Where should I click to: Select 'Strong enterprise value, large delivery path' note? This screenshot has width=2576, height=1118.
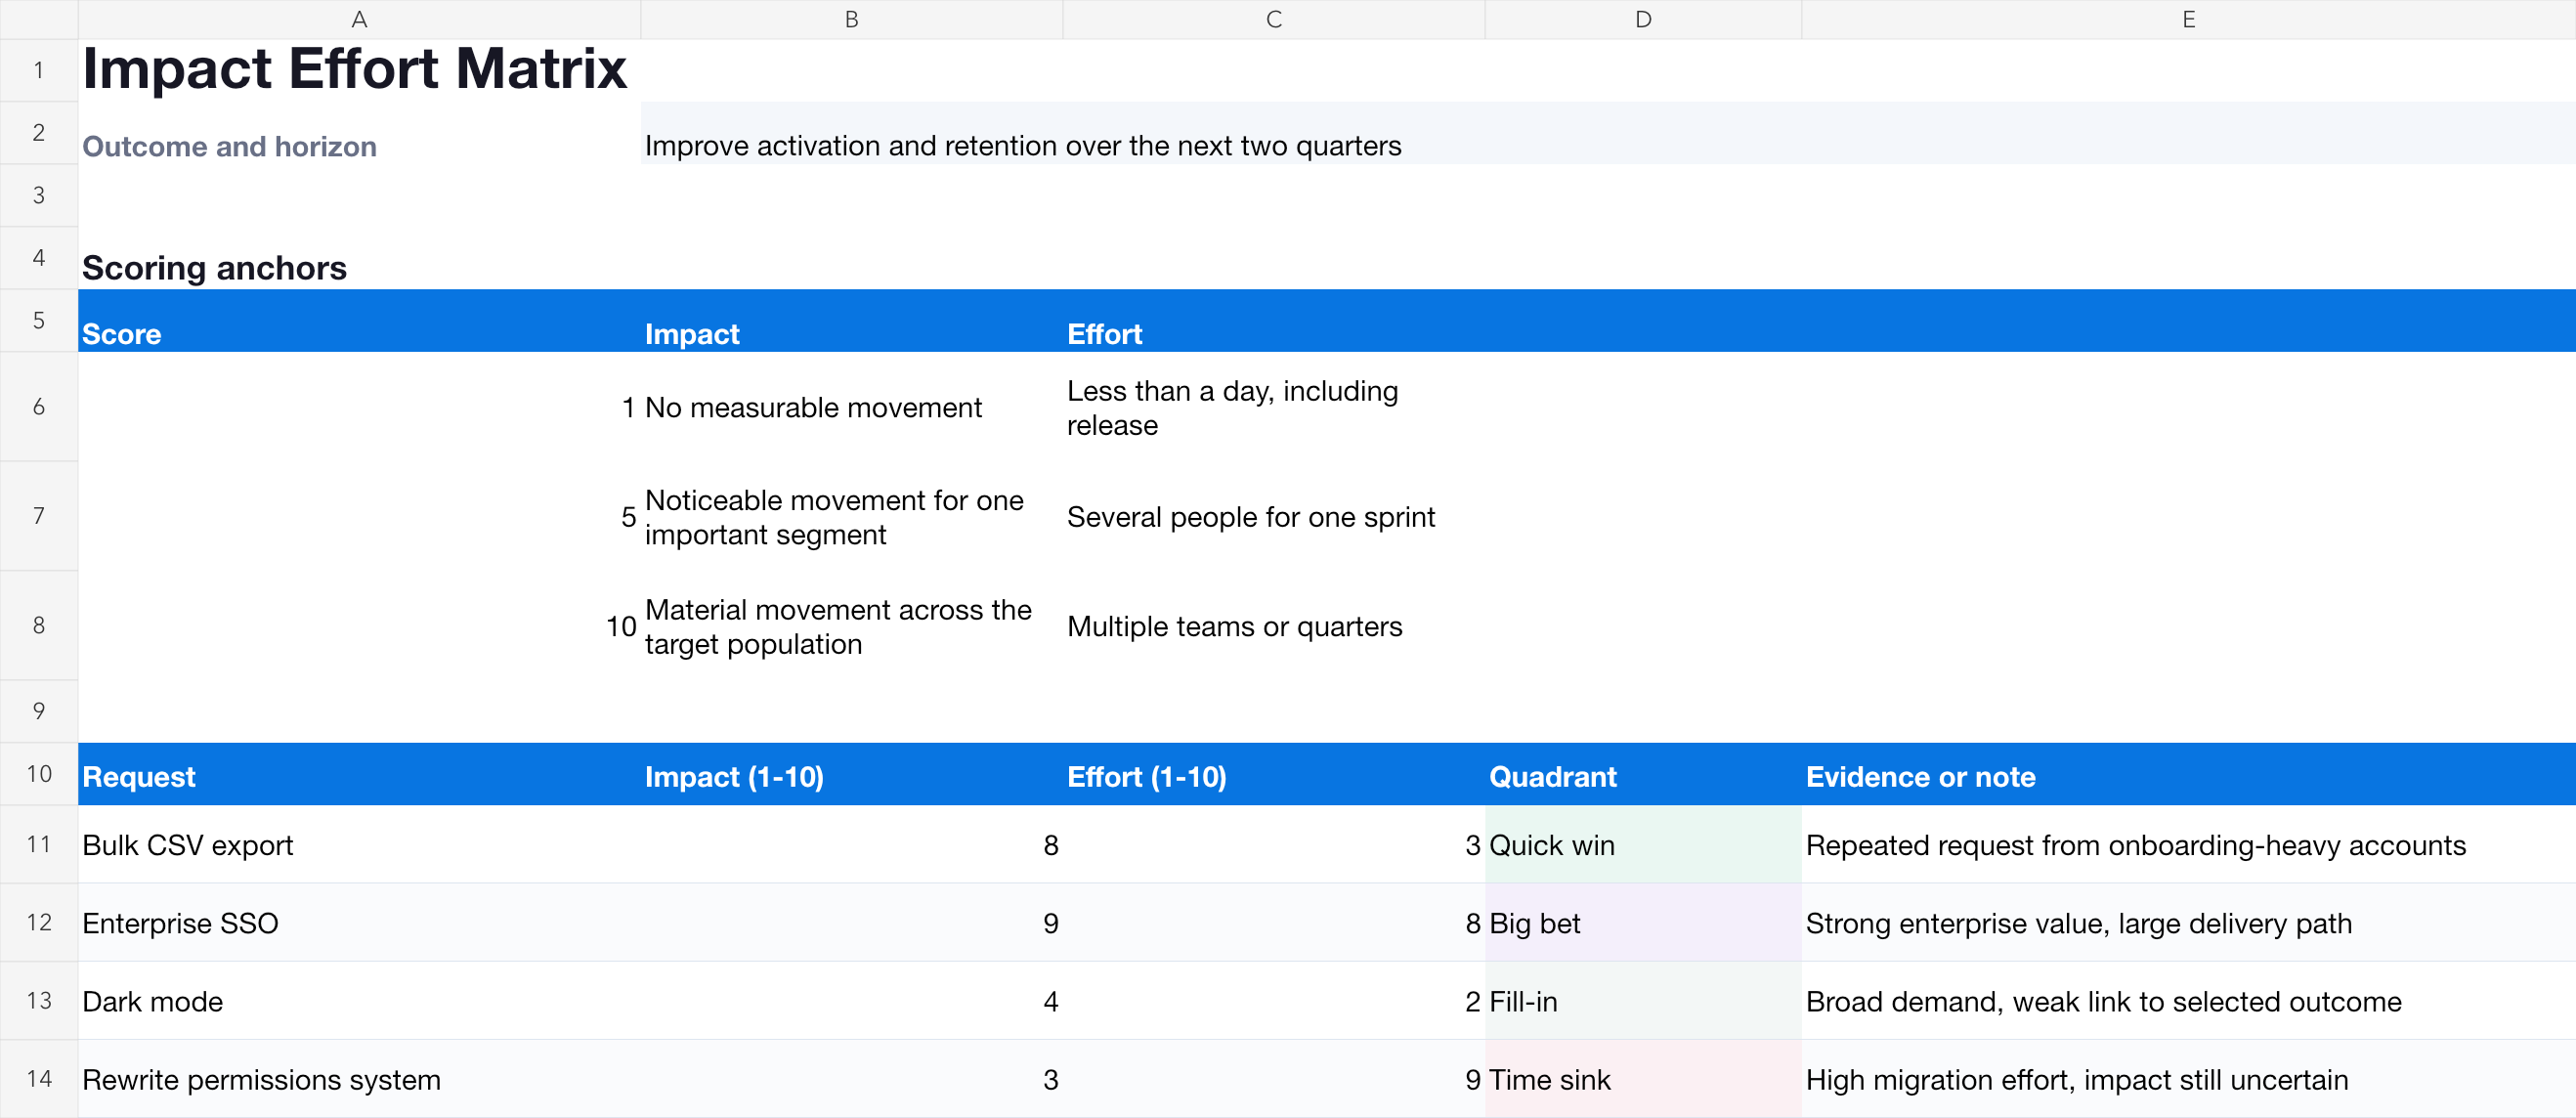point(2189,922)
